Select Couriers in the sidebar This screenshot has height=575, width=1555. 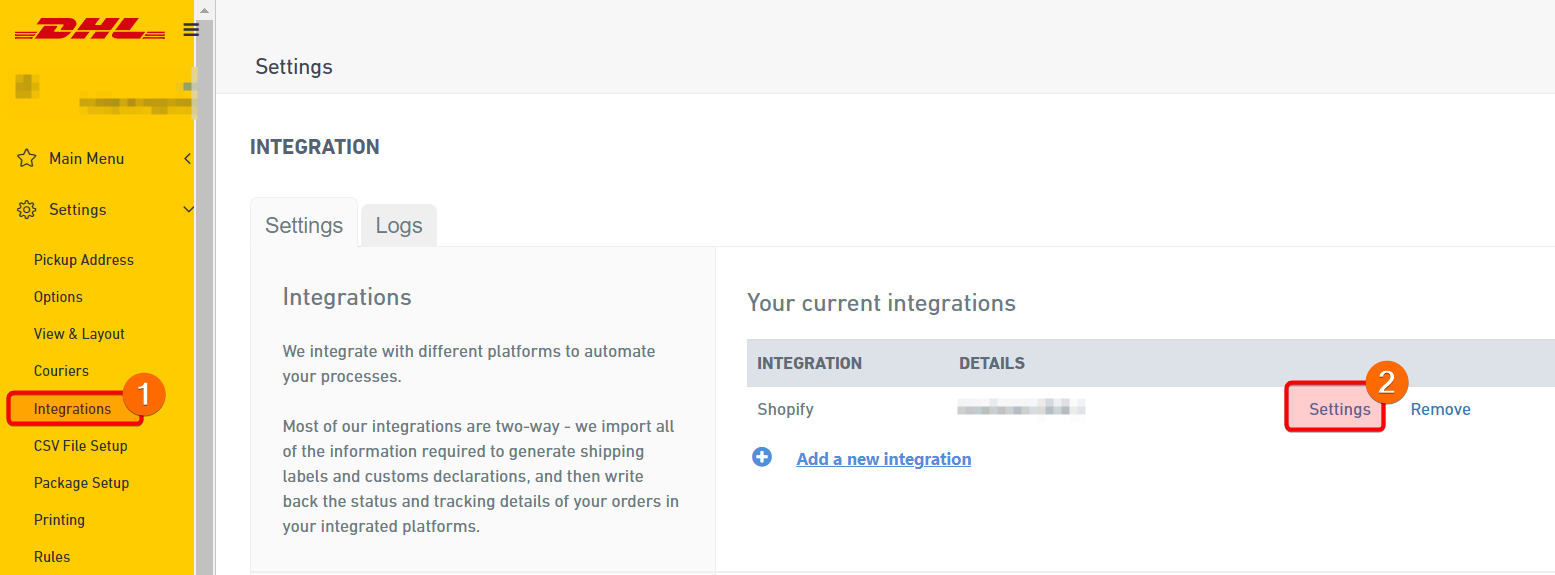coord(61,371)
